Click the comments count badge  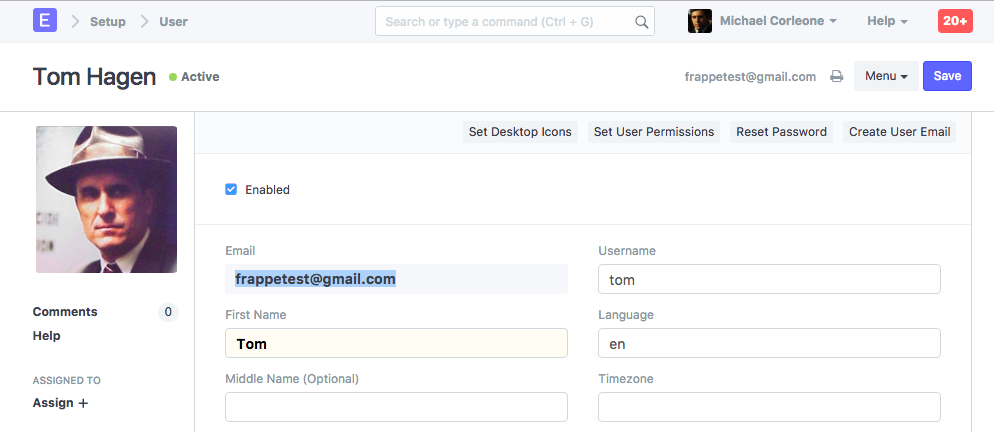coord(168,312)
